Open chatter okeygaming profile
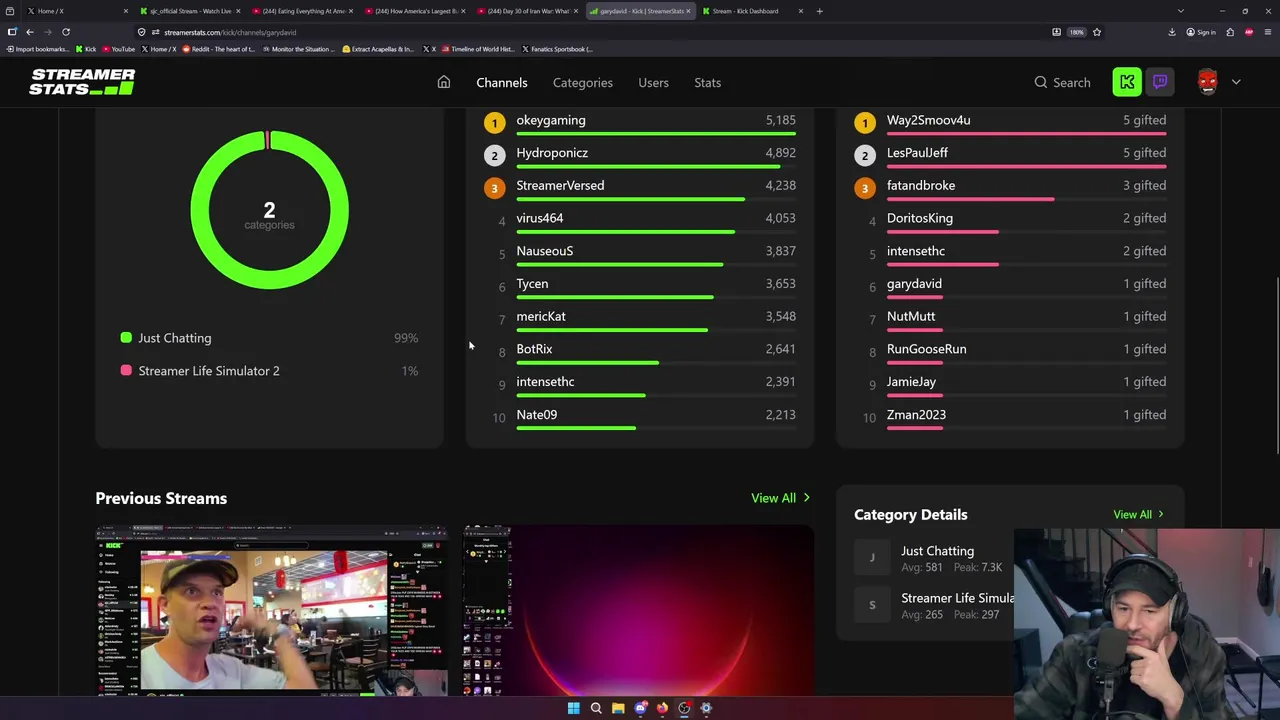 pyautogui.click(x=551, y=120)
